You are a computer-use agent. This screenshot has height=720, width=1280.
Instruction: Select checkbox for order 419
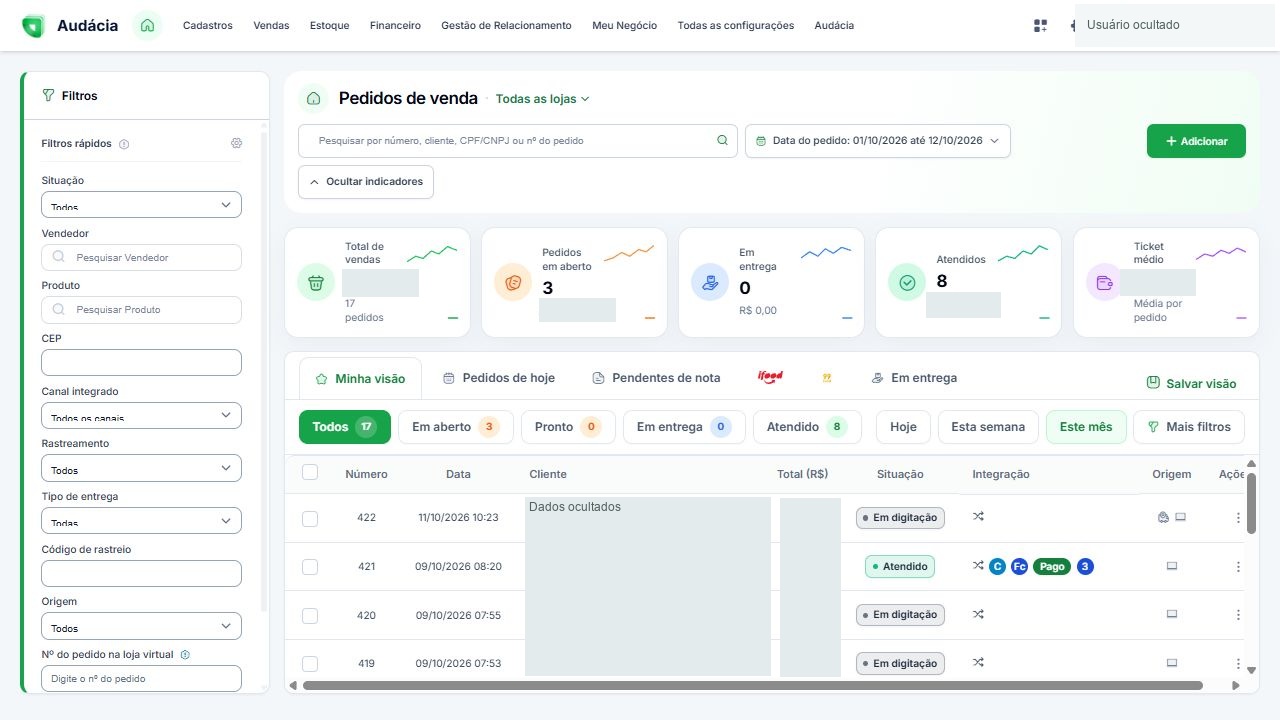[x=310, y=663]
